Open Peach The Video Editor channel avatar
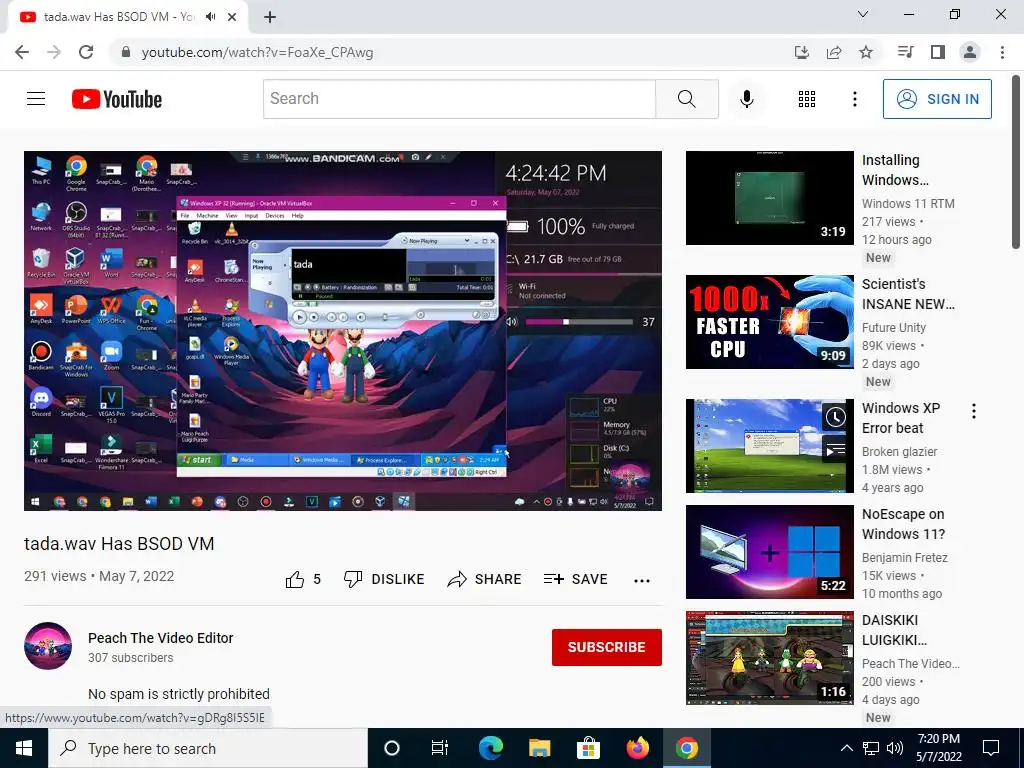The width and height of the screenshot is (1024, 768). click(48, 646)
